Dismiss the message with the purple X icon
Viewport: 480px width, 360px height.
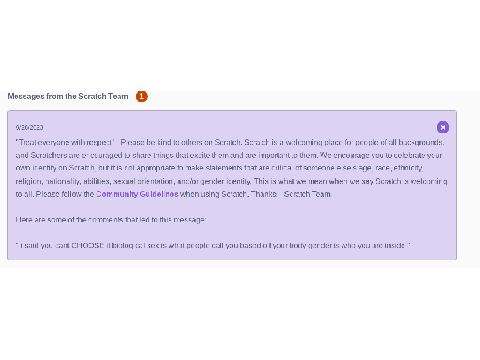pyautogui.click(x=443, y=127)
